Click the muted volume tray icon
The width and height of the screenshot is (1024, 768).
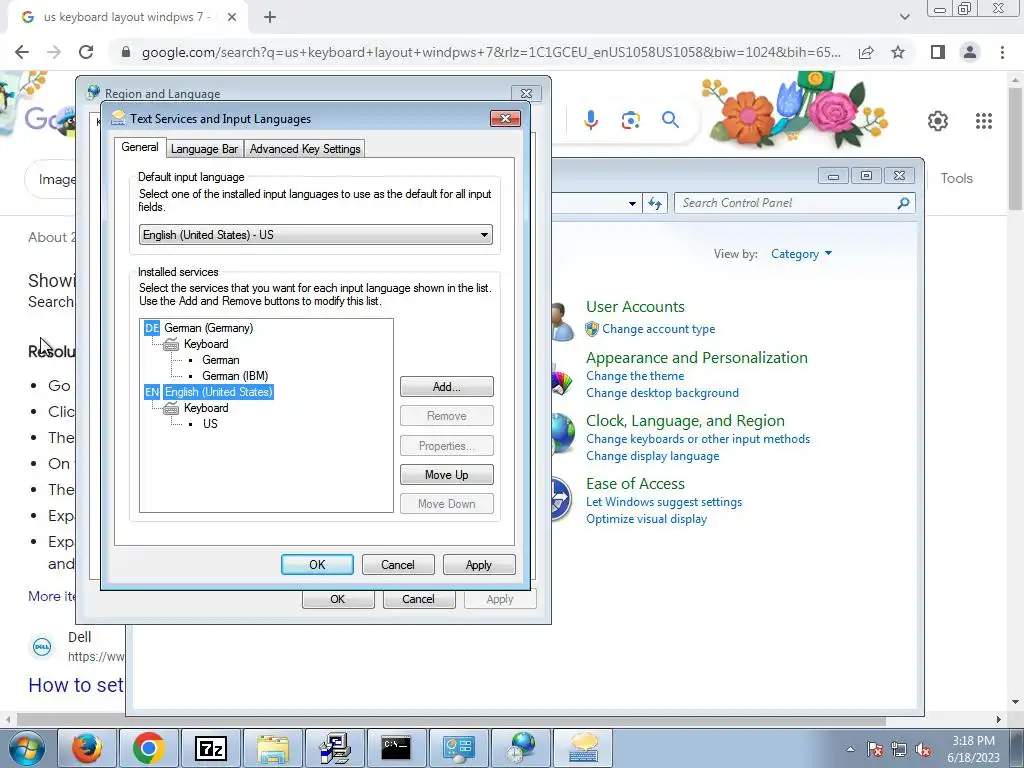(x=923, y=749)
